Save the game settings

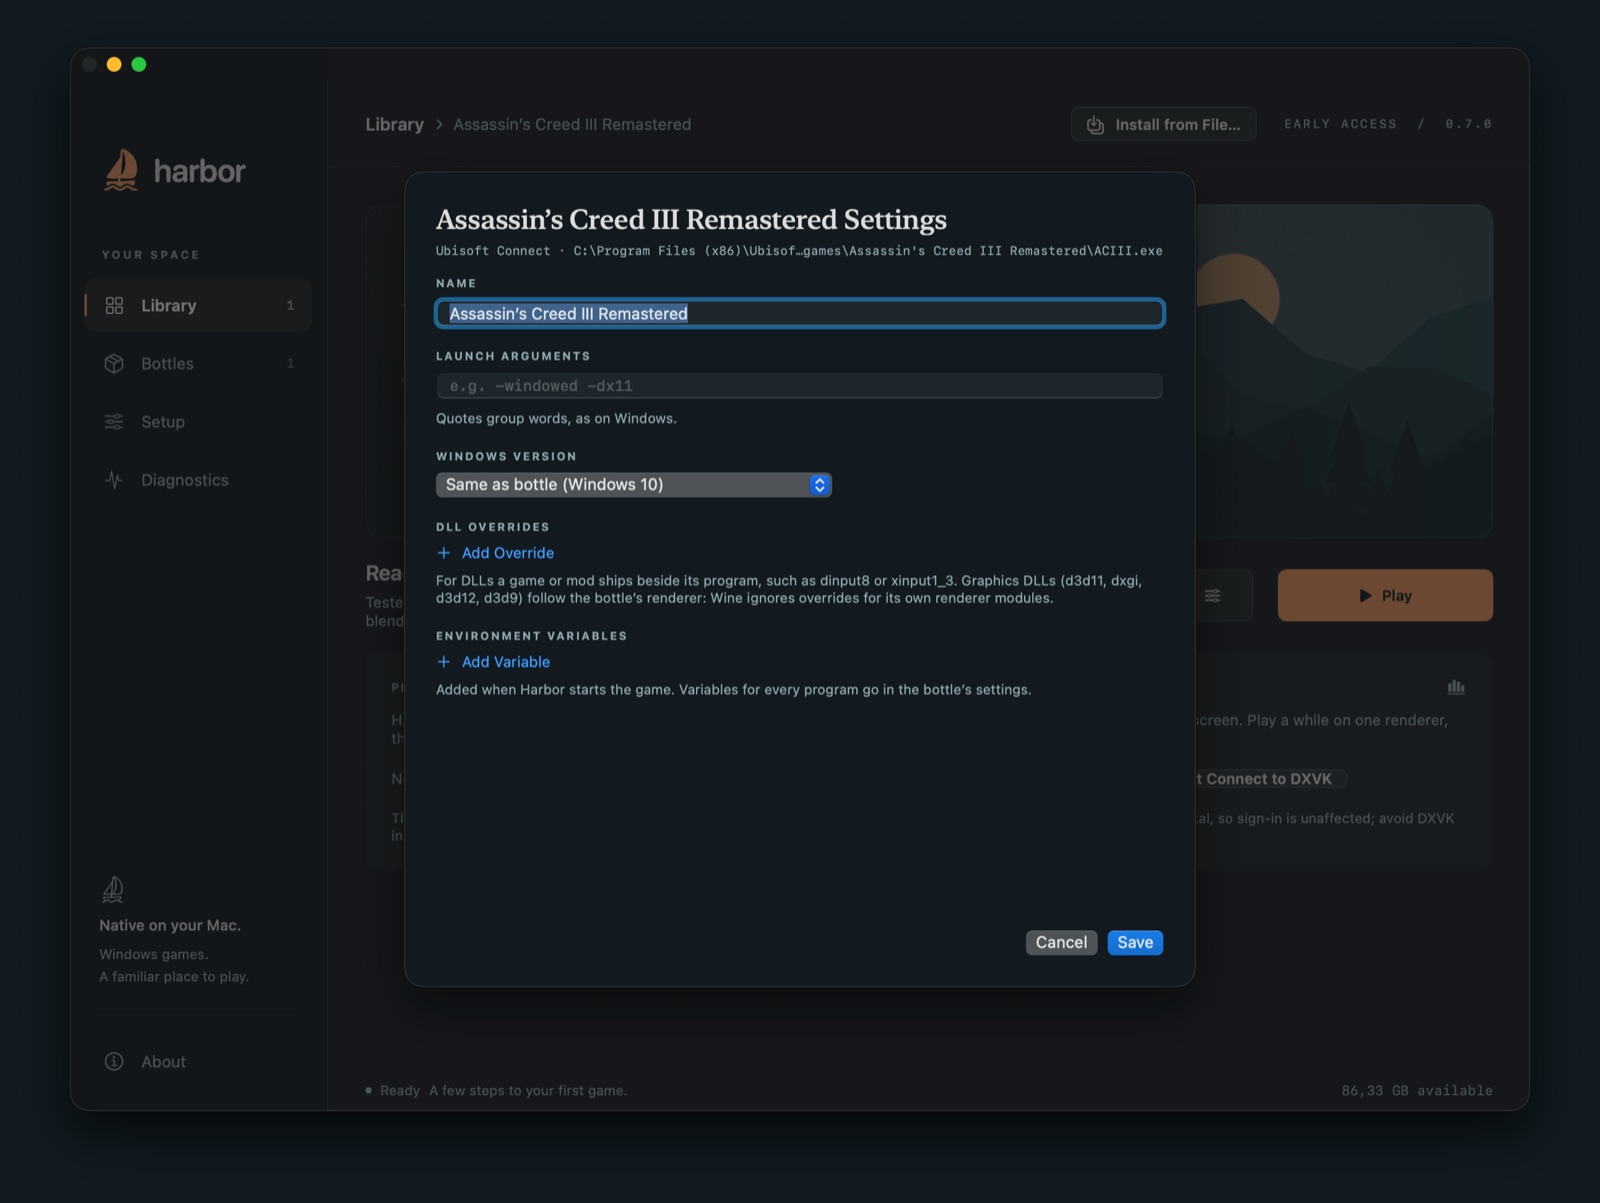click(1135, 943)
